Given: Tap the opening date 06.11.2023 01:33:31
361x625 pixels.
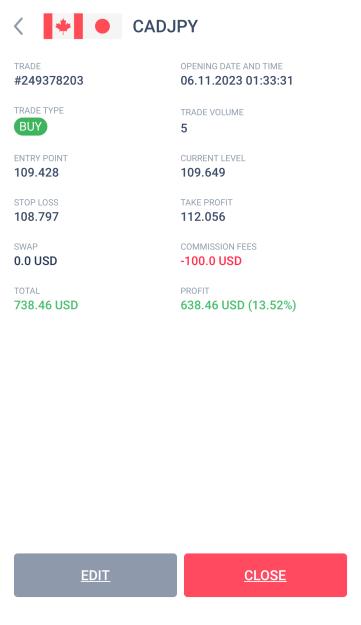Looking at the screenshot, I should tap(237, 81).
